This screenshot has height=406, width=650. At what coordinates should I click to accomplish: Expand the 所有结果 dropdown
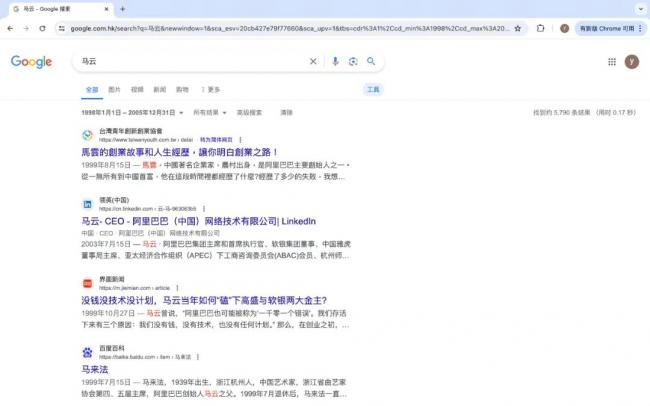click(211, 113)
